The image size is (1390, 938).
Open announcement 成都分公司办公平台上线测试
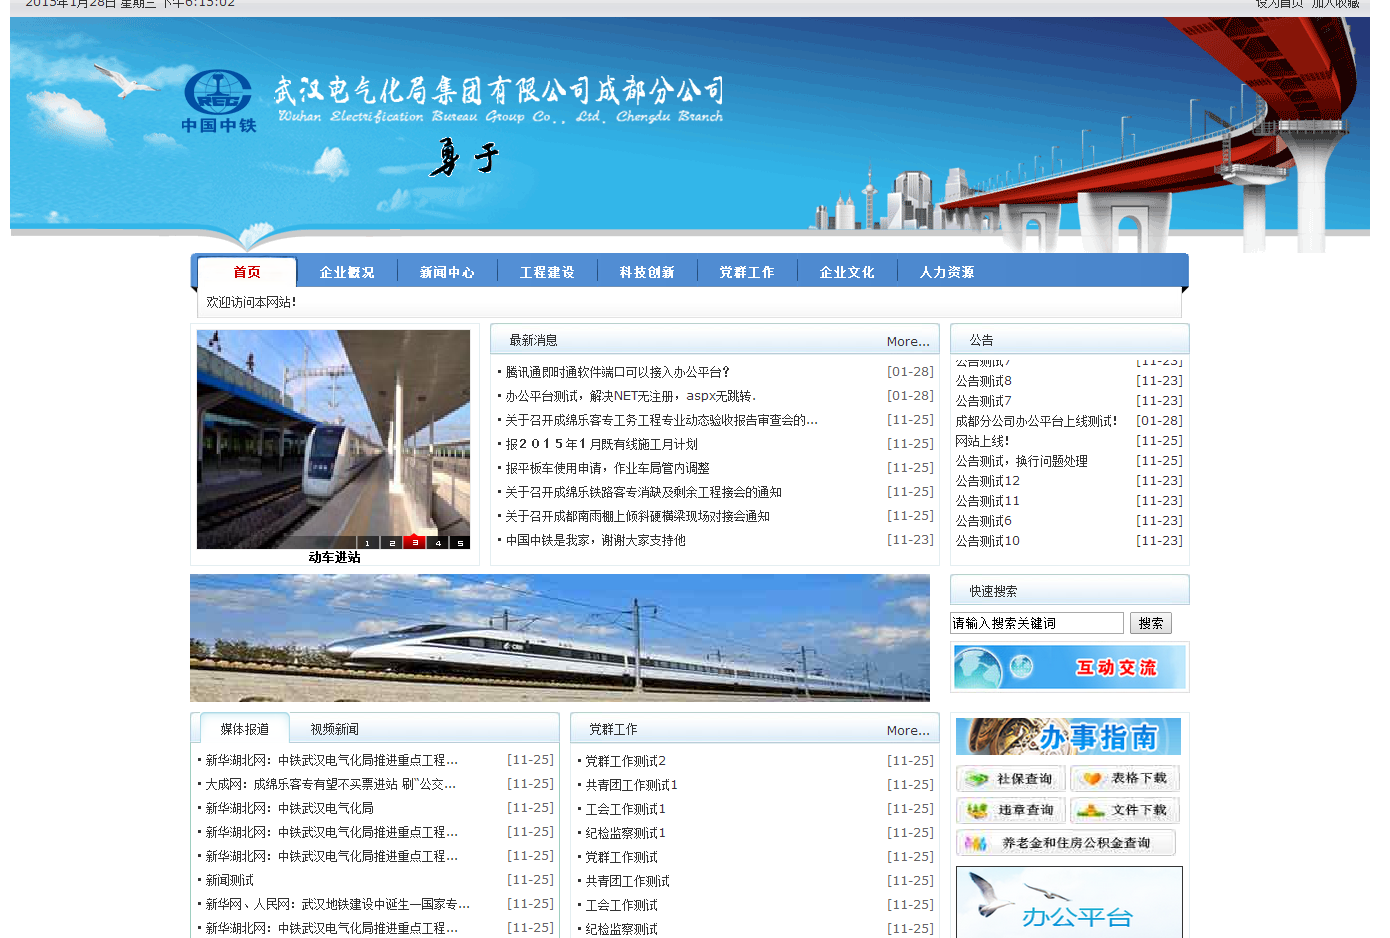[1036, 421]
